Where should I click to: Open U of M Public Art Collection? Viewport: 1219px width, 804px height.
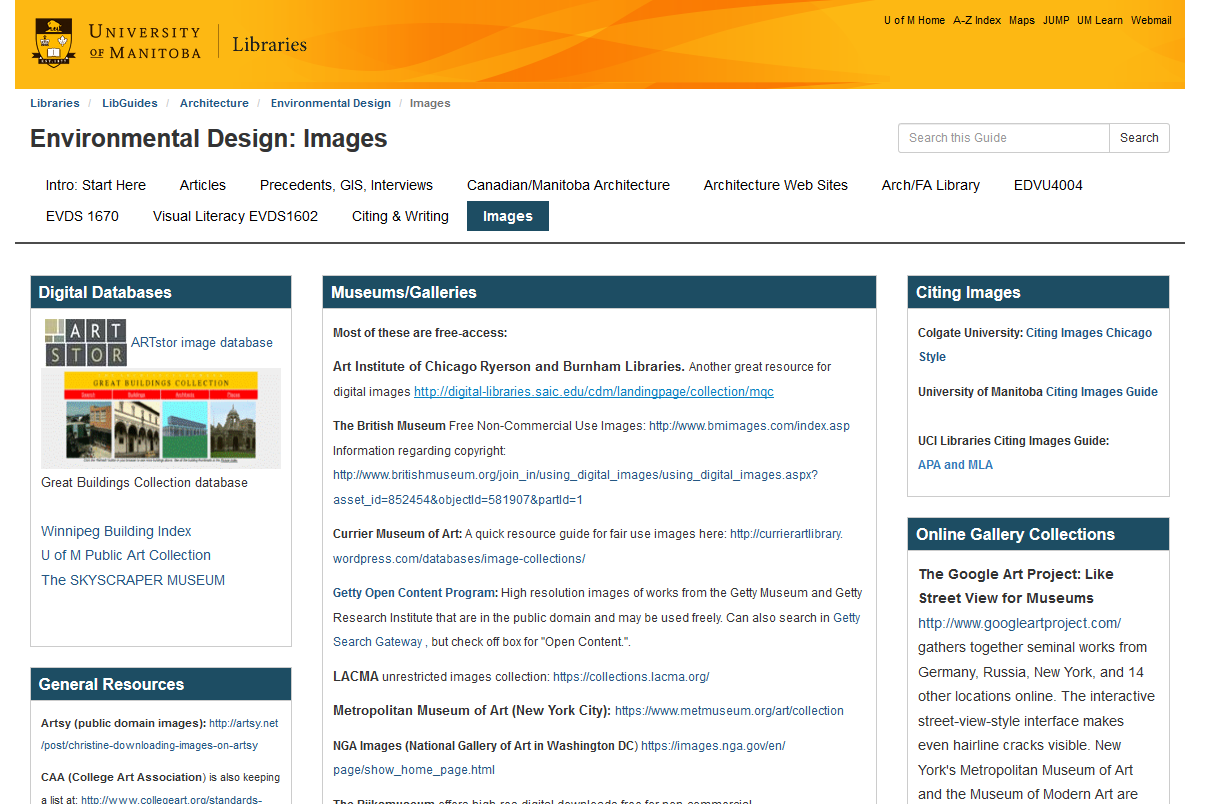[126, 555]
